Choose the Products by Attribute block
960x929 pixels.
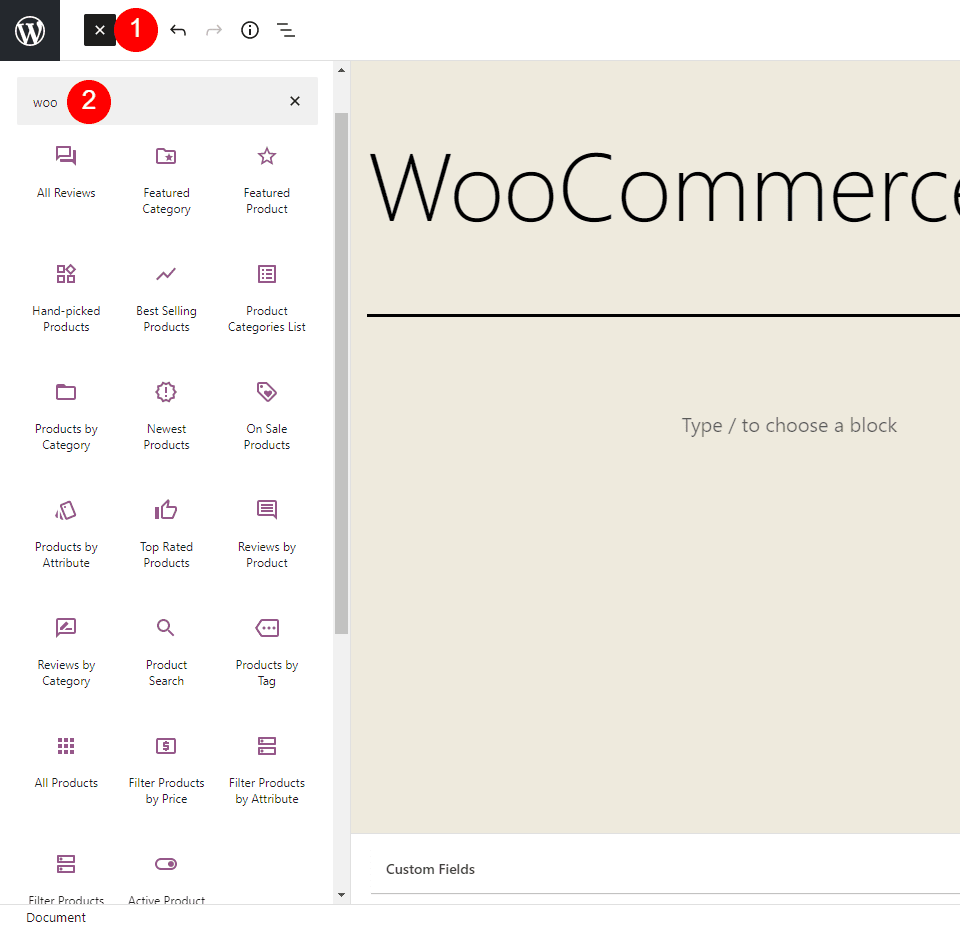[x=66, y=531]
